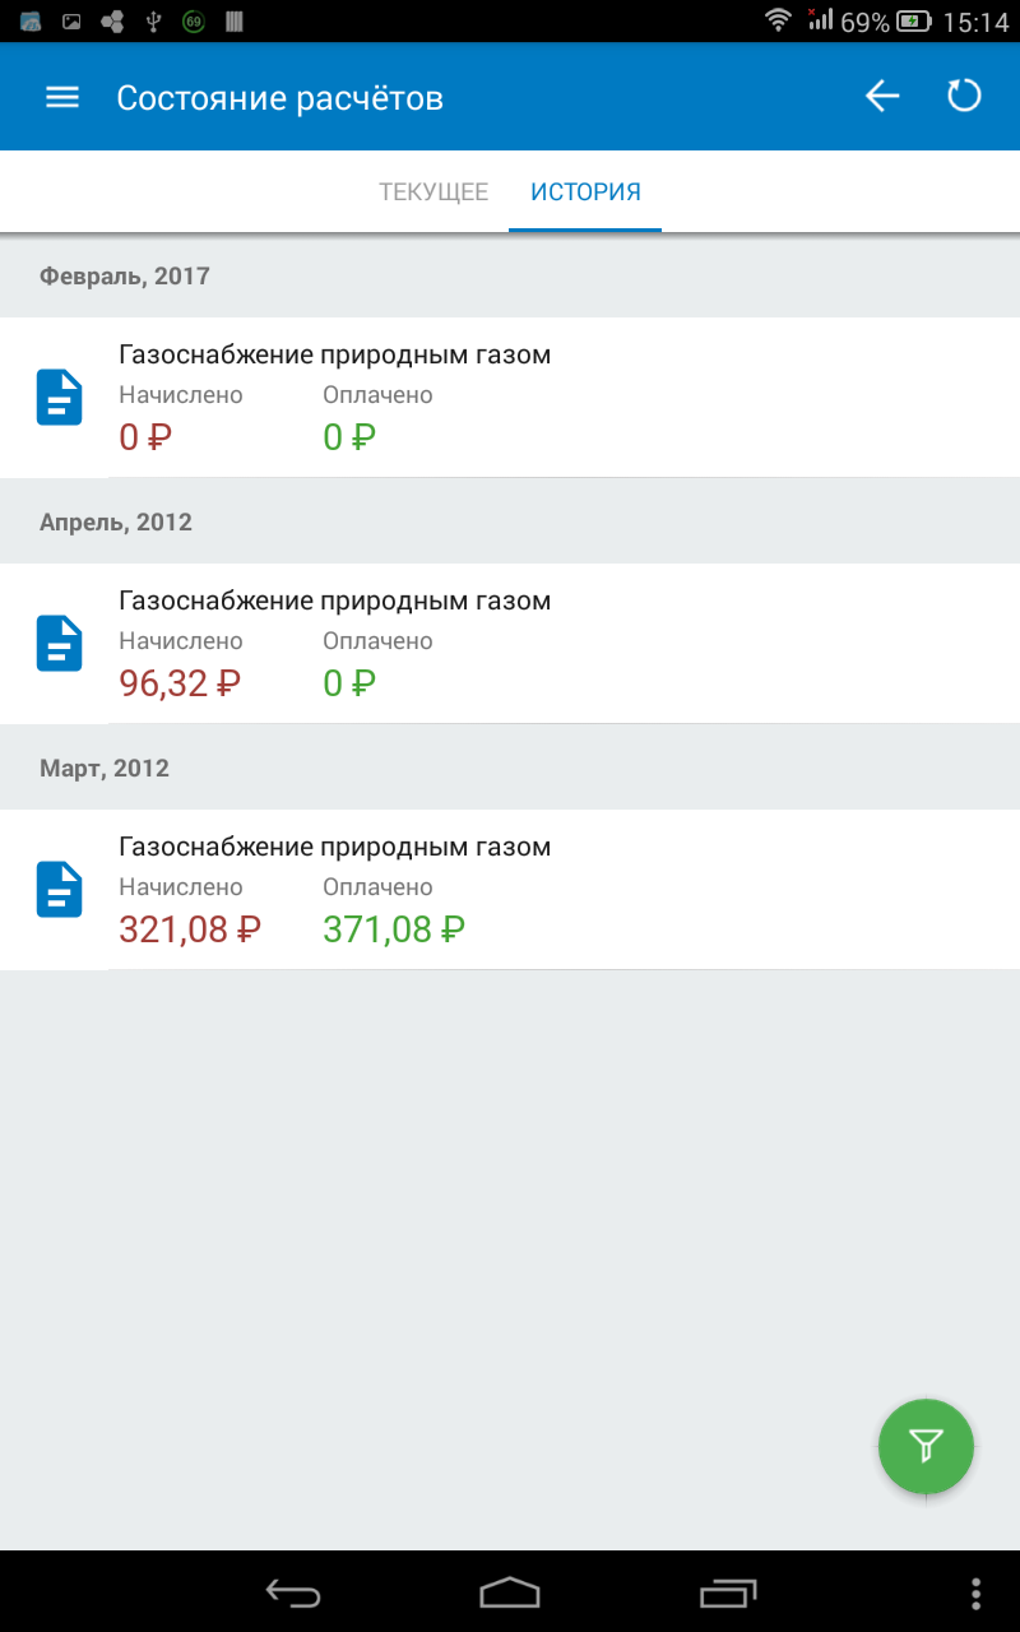Open February 2017 gas supply record title
The image size is (1020, 1632).
tap(334, 355)
